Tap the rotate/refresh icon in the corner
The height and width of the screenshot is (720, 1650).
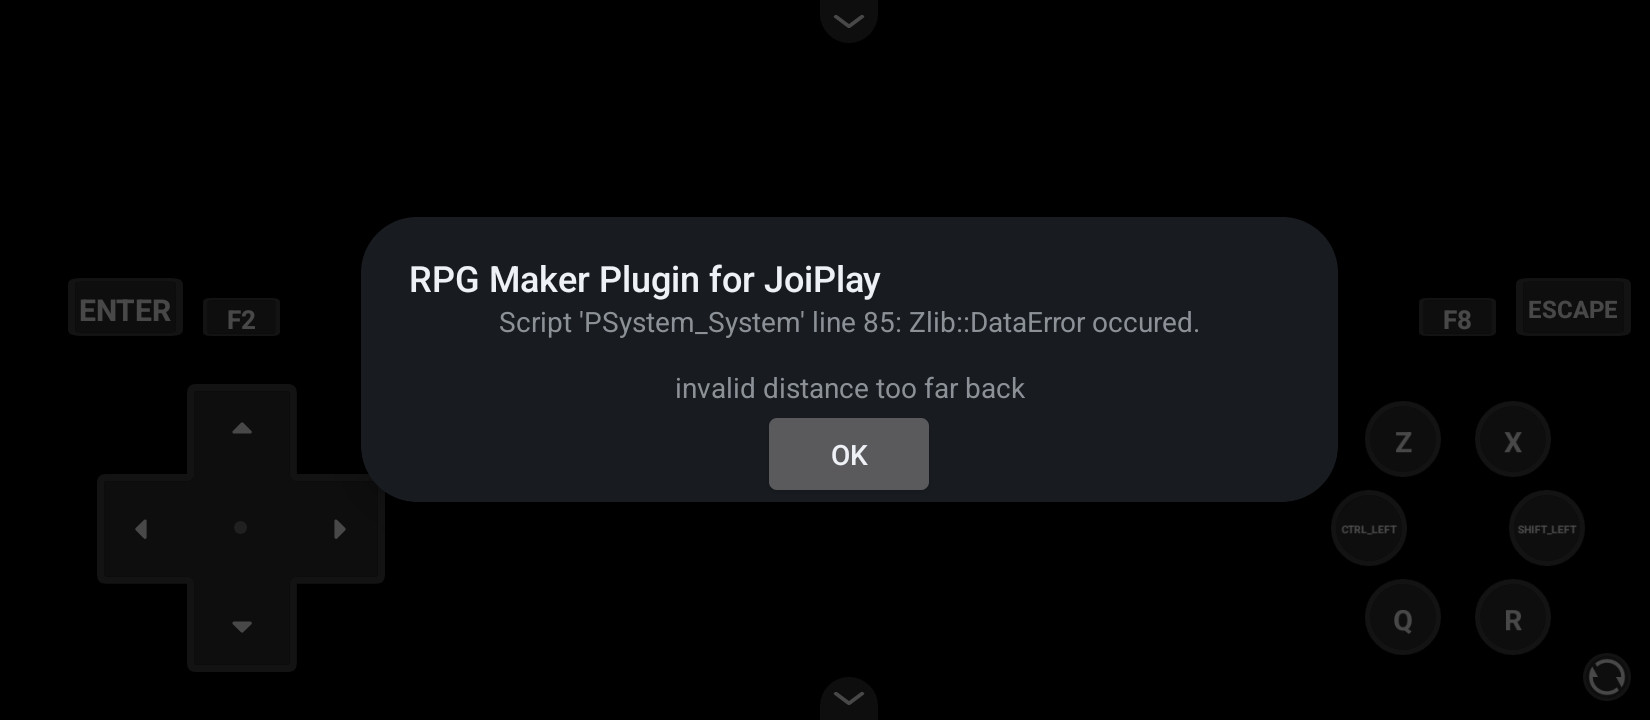click(1607, 677)
